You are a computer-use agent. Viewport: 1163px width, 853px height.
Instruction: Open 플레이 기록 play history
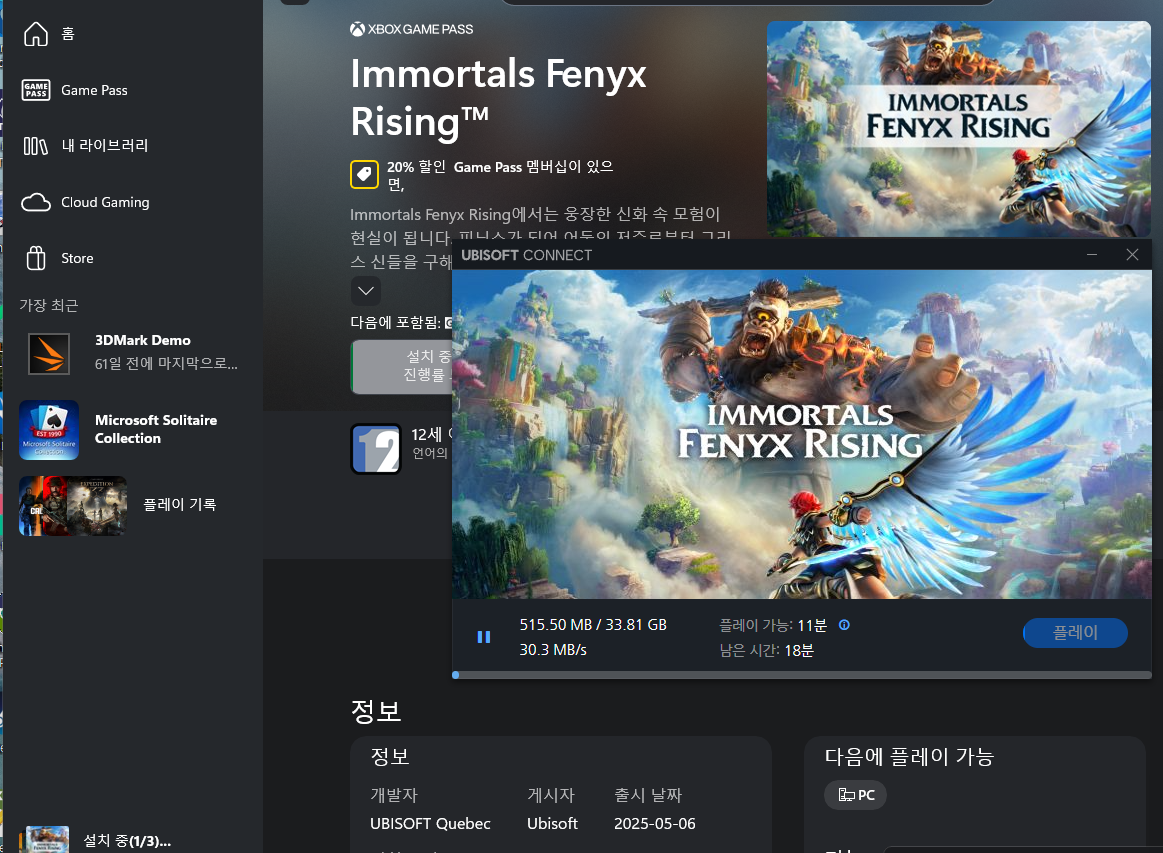pyautogui.click(x=179, y=505)
